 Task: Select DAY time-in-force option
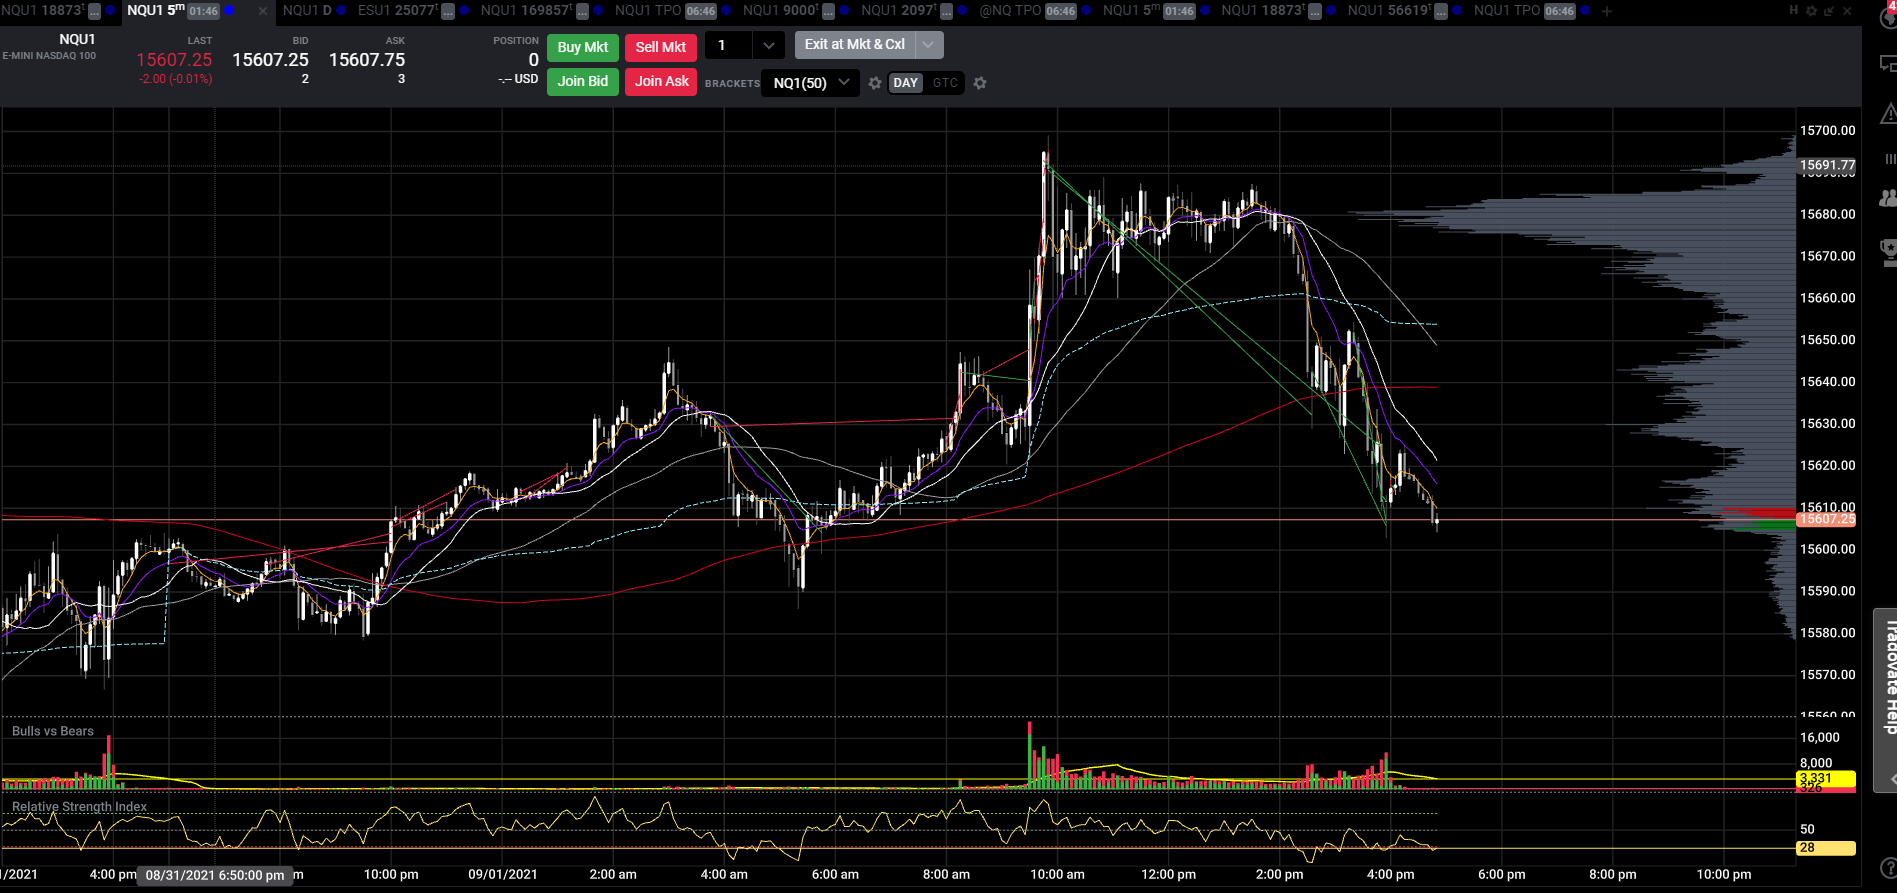[906, 83]
